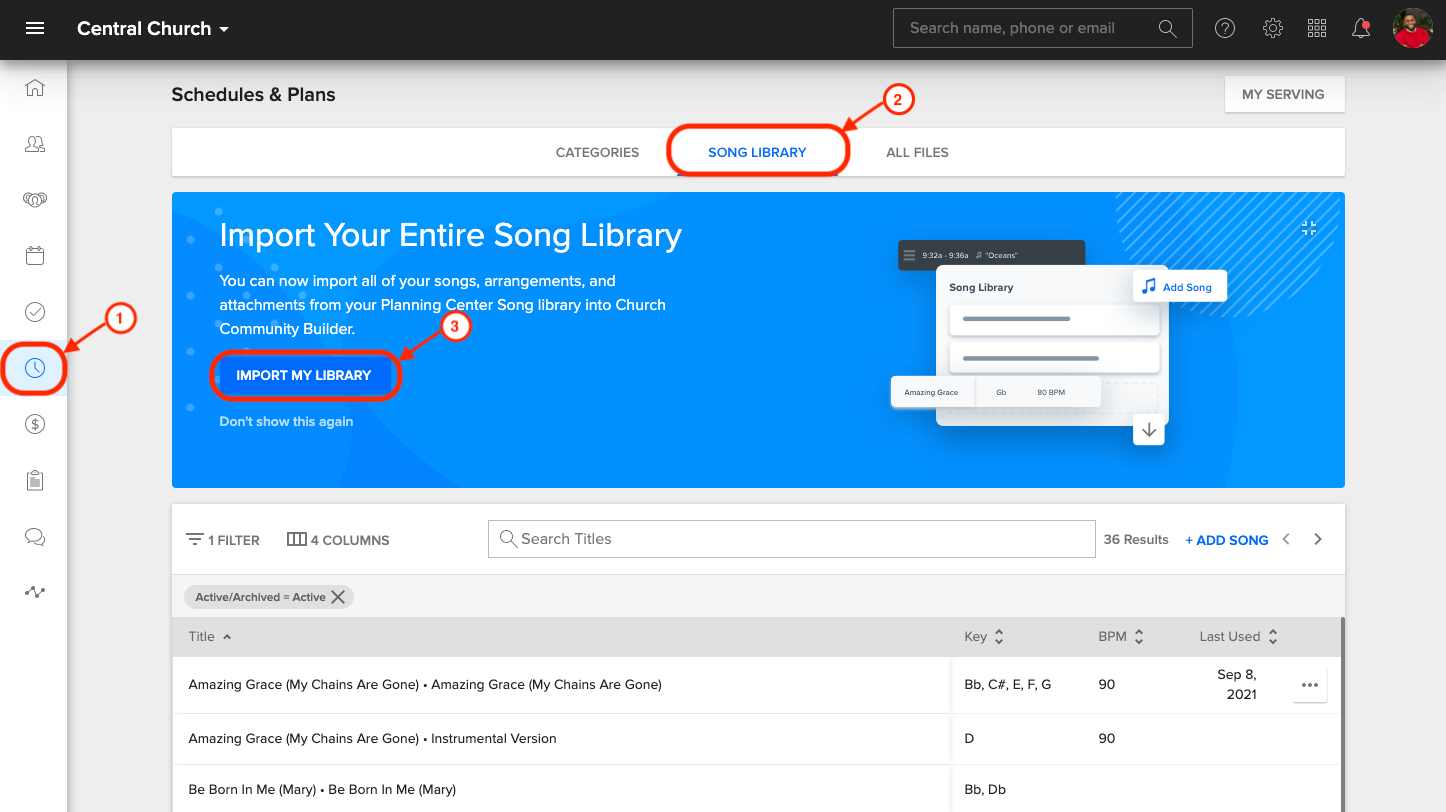
Task: Select the People icon in the sidebar
Action: pos(34,144)
